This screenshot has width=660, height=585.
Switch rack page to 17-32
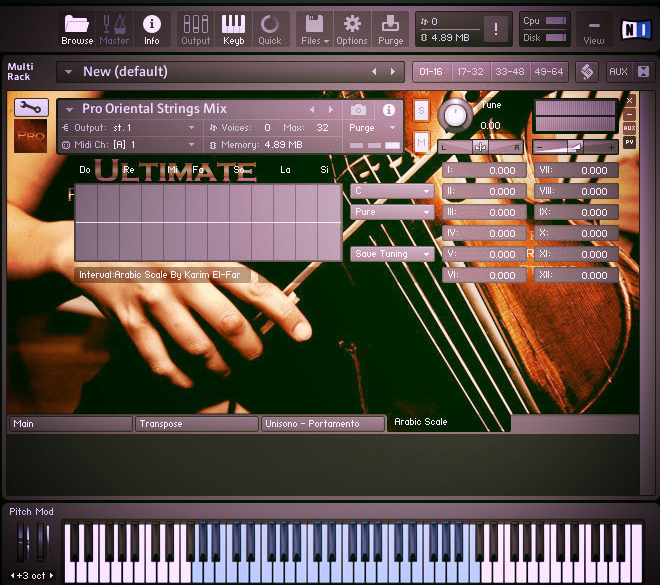[470, 72]
